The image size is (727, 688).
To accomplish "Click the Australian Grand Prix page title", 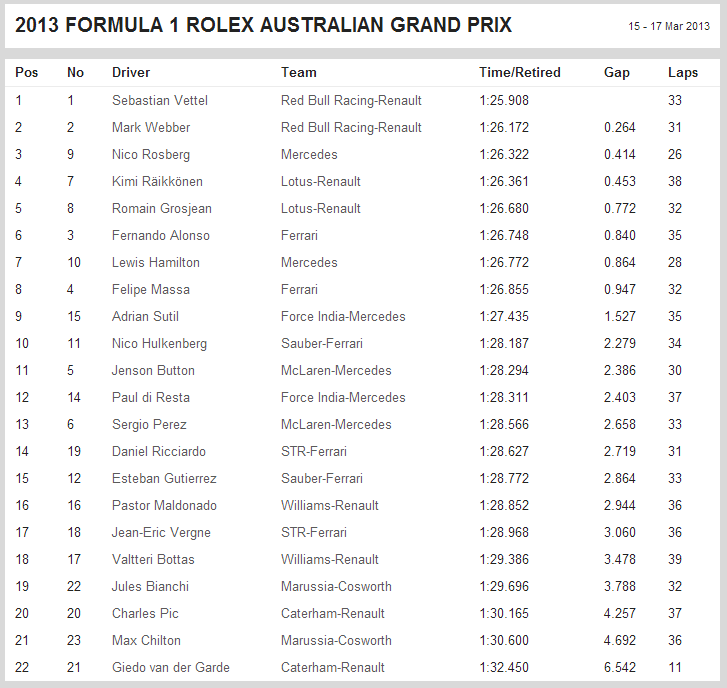I will point(264,25).
